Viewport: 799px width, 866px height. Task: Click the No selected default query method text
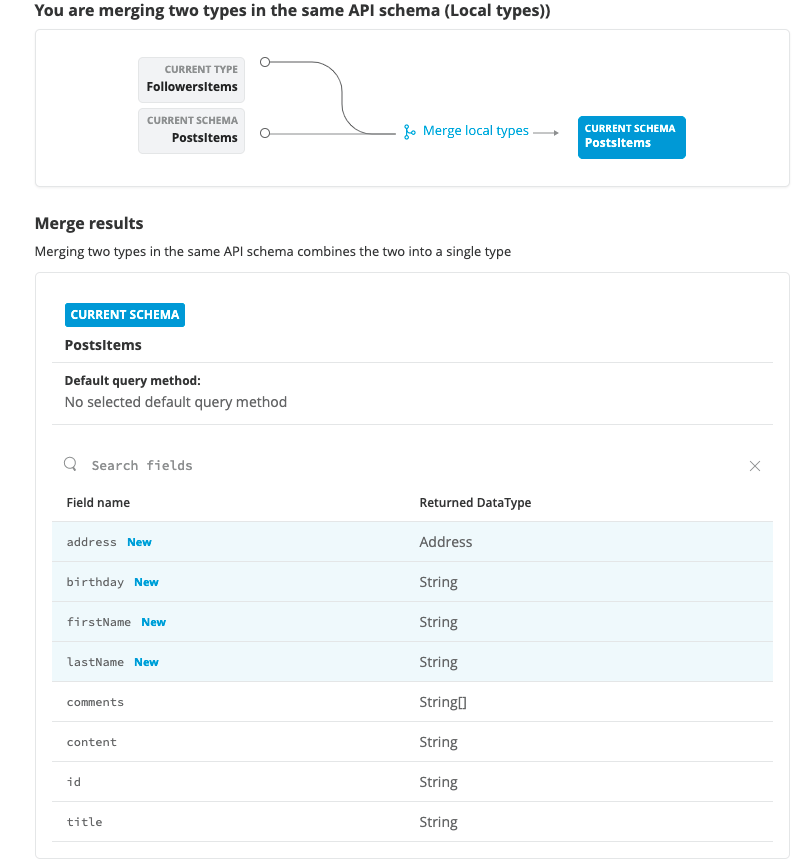coord(176,402)
